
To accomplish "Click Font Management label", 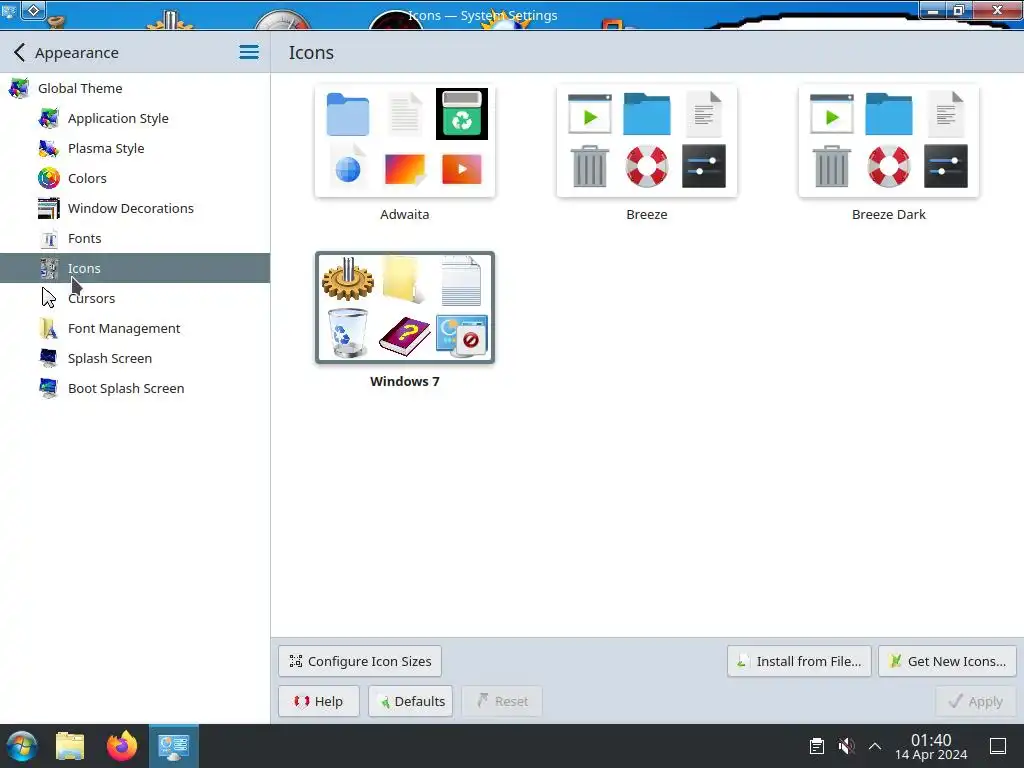I will pyautogui.click(x=124, y=328).
